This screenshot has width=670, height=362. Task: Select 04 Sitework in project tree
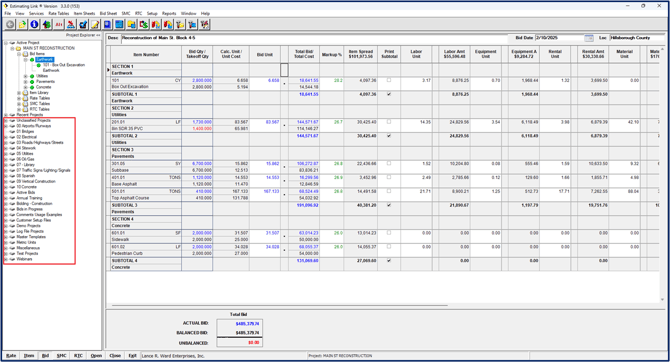tap(26, 148)
